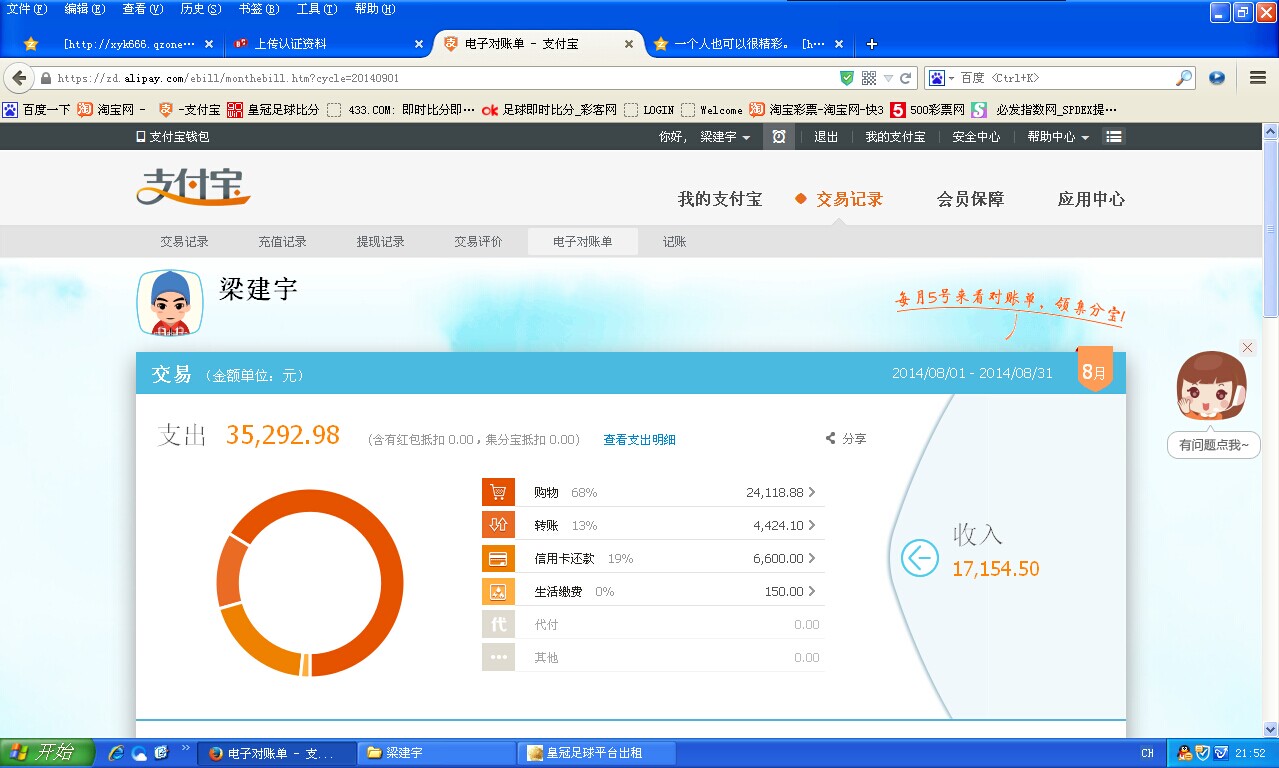Screen dimensions: 1279x768
Task: Open the 书签 menu
Action: pyautogui.click(x=258, y=9)
